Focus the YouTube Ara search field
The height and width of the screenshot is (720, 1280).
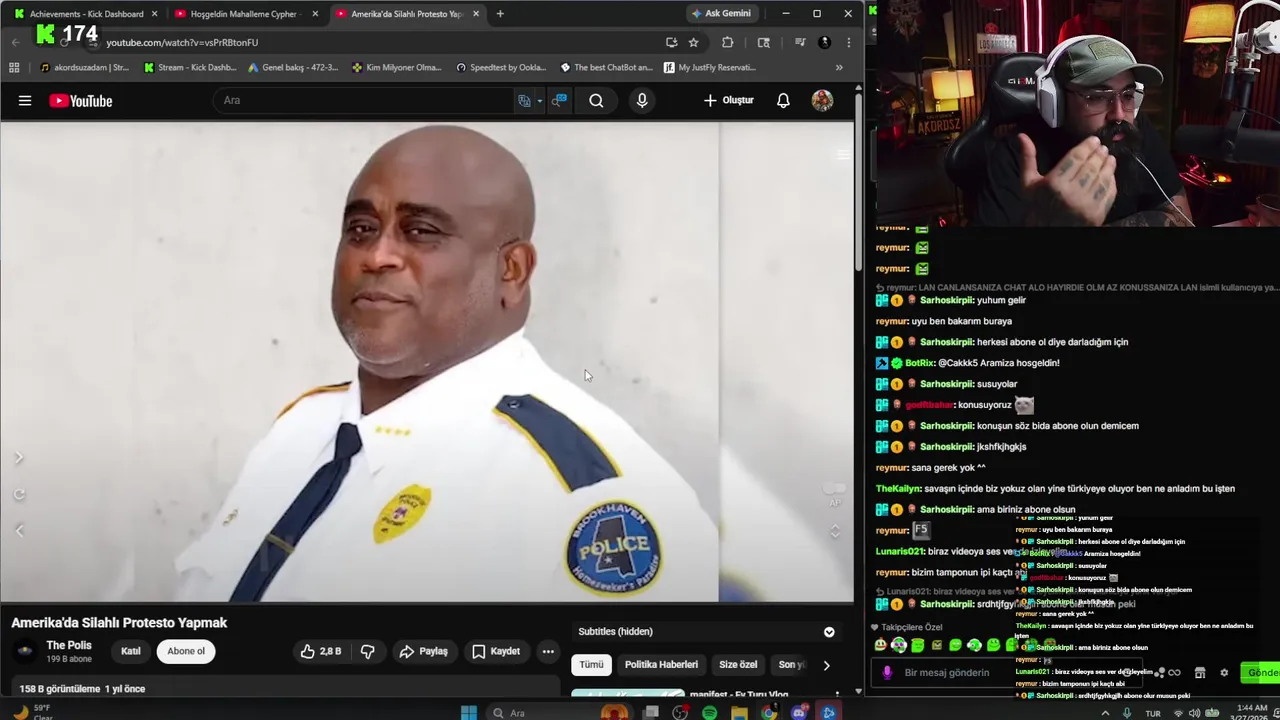[365, 100]
